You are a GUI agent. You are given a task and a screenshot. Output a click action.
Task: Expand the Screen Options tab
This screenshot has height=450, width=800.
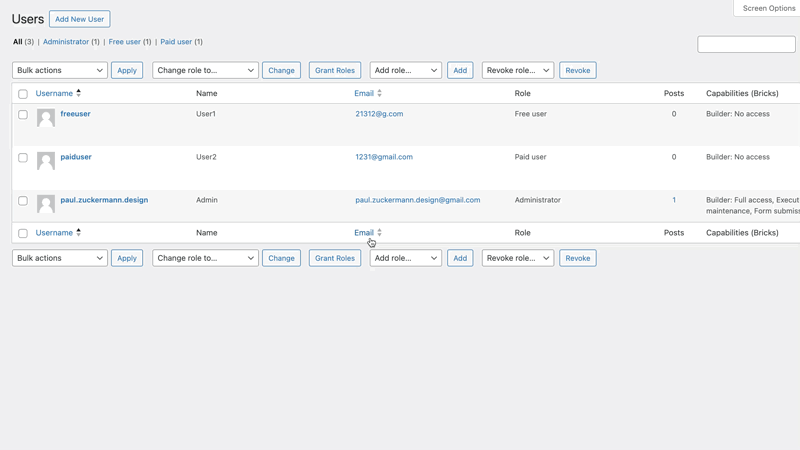(768, 8)
